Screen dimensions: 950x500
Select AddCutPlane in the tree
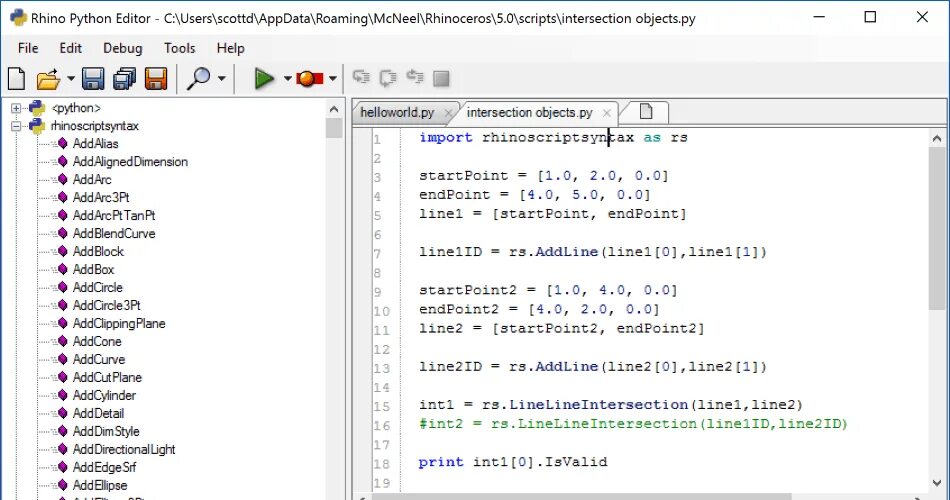click(x=107, y=378)
